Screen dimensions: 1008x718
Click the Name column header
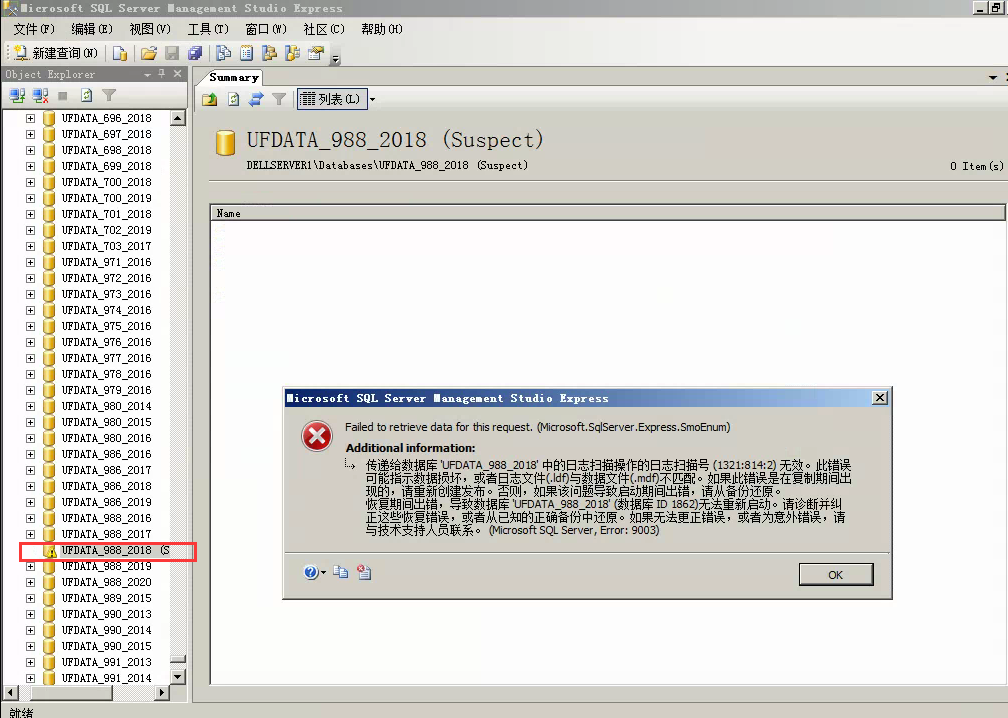(x=608, y=213)
